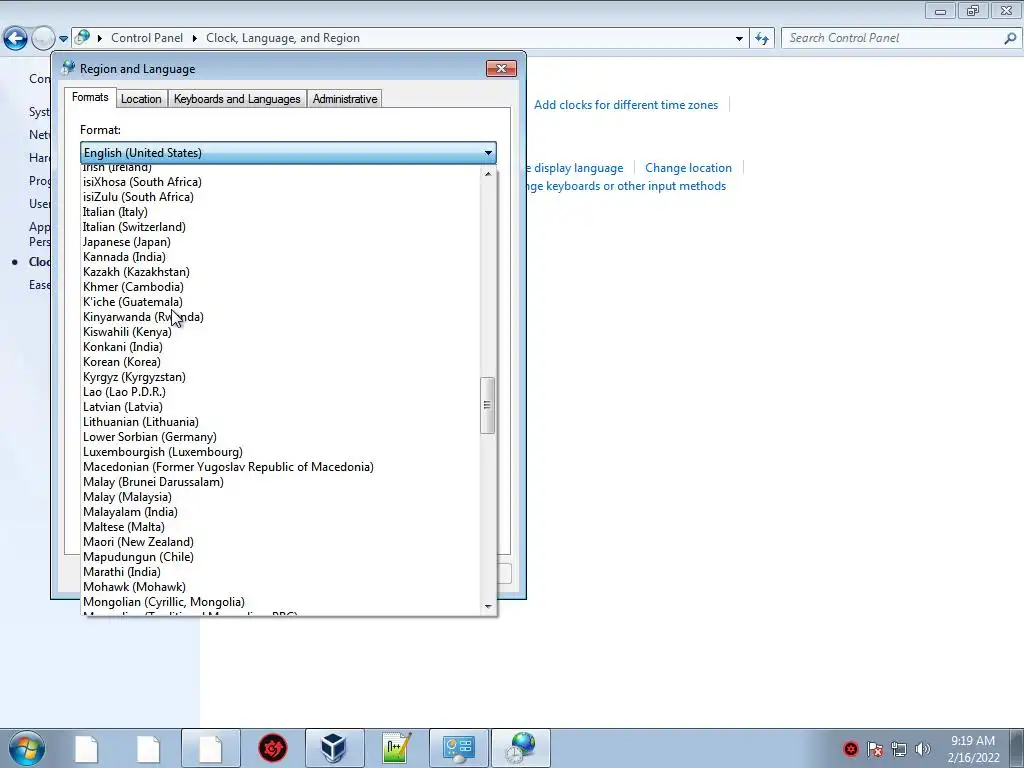Click the search magnifier icon
Viewport: 1024px width, 768px height.
[1010, 38]
